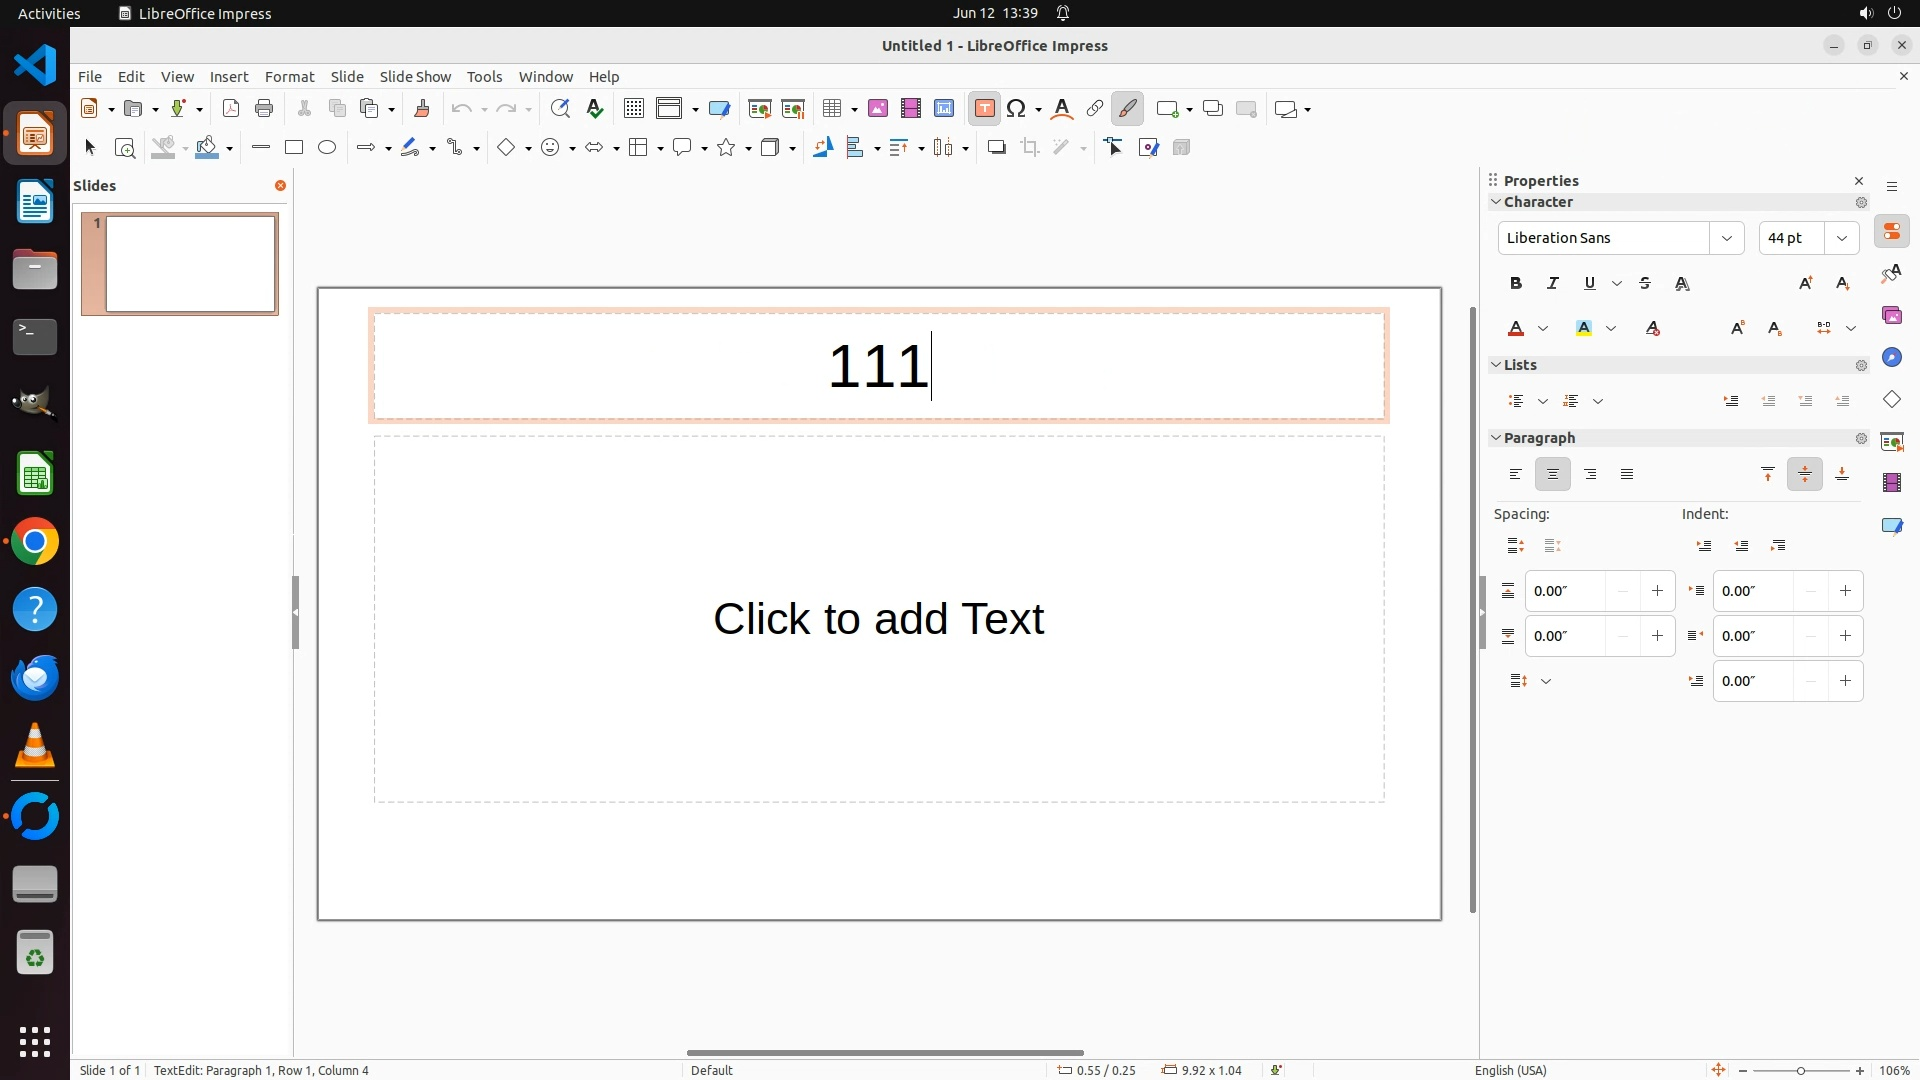Click the 'Click to add Text' placeholder

pos(878,619)
